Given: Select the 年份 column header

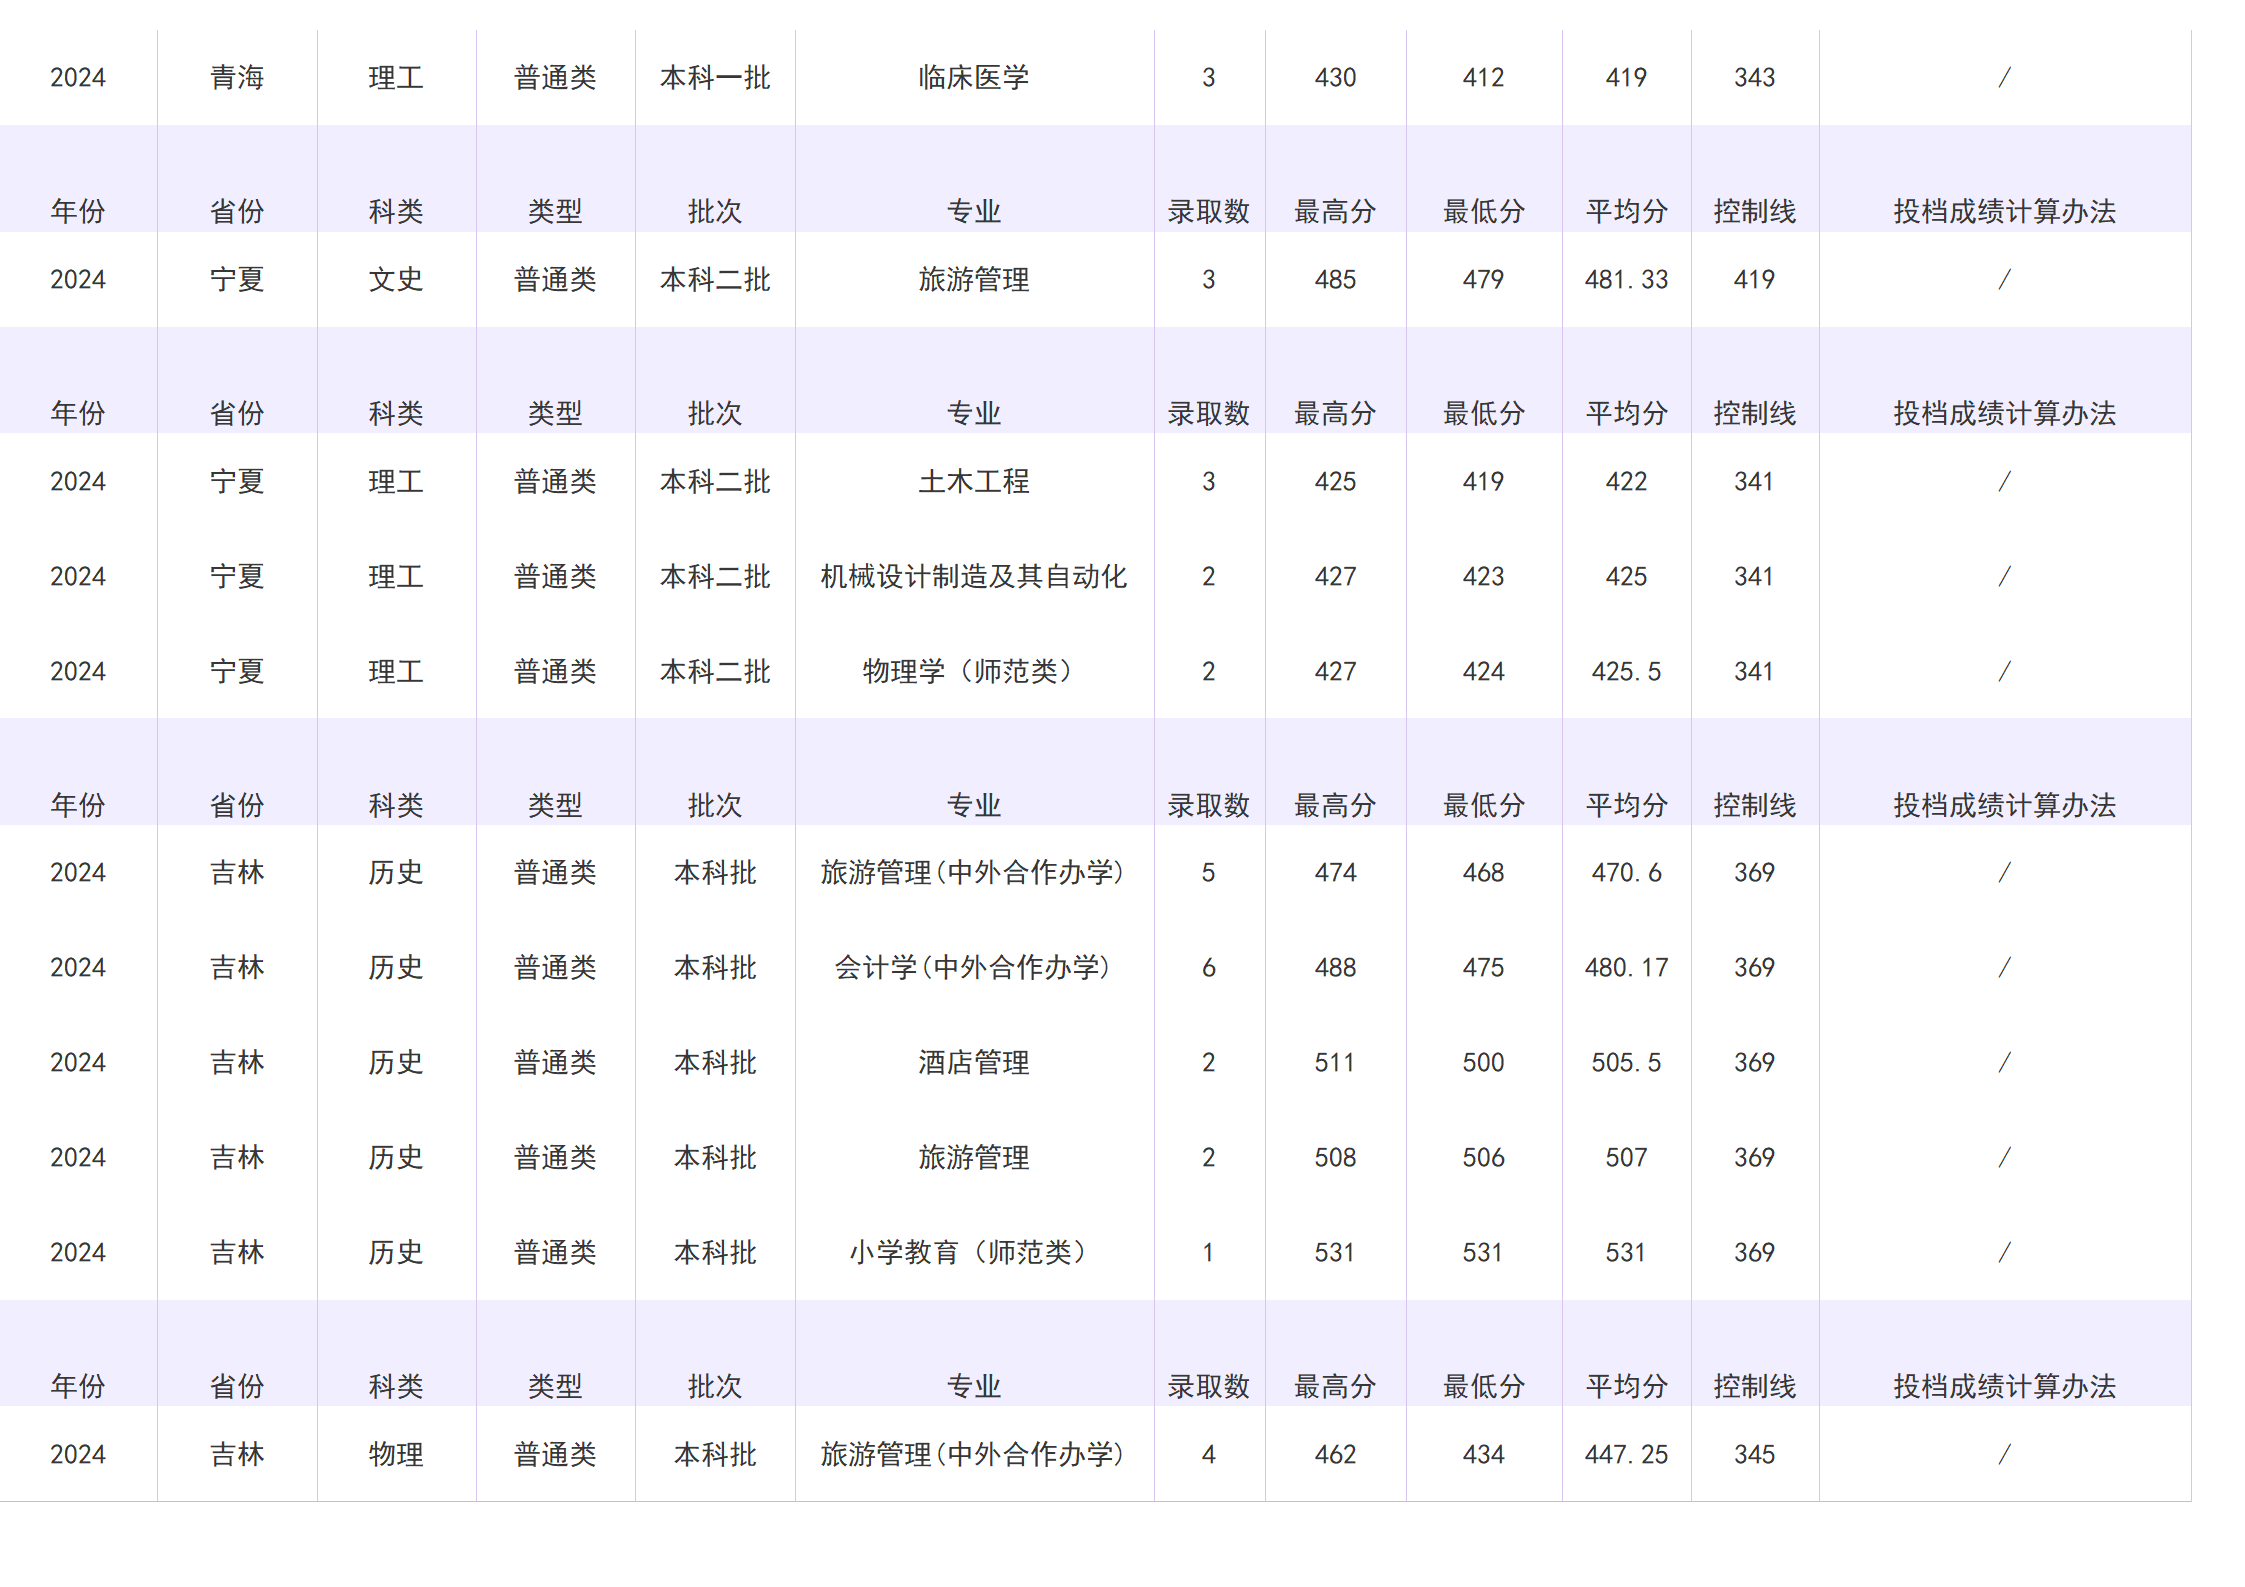Looking at the screenshot, I should [x=78, y=210].
